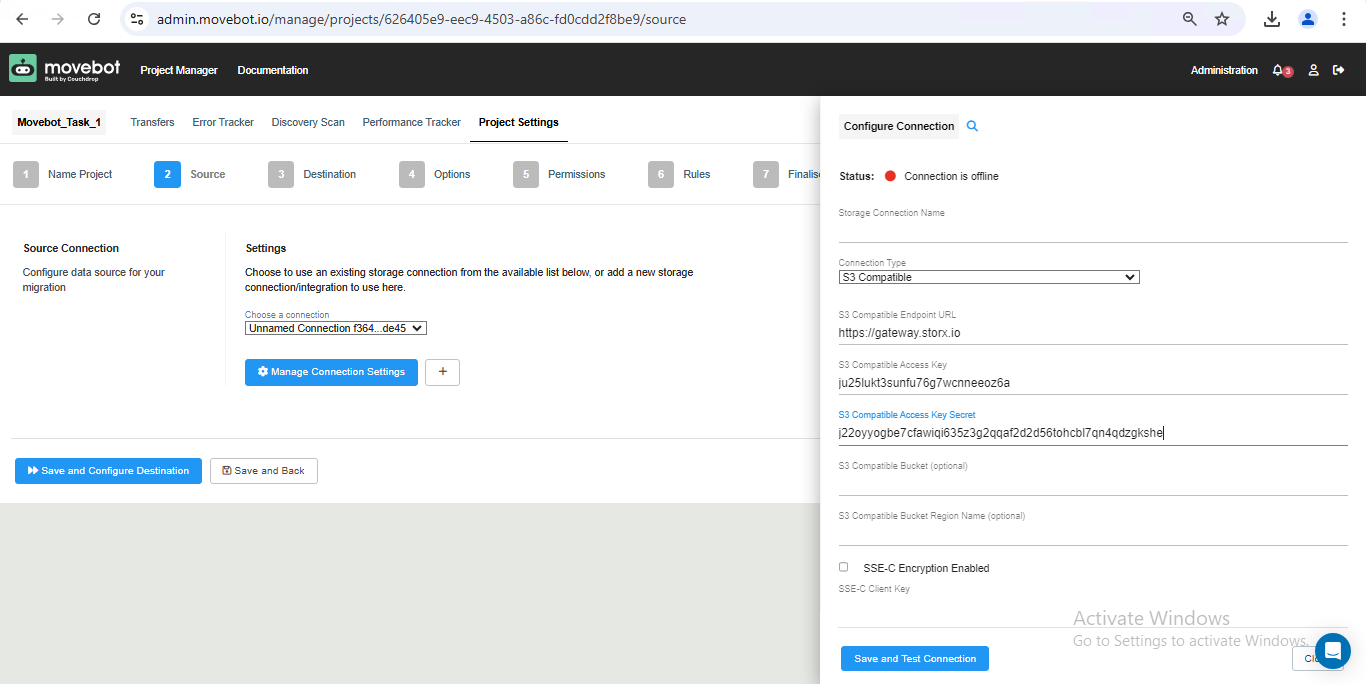The width and height of the screenshot is (1366, 684).
Task: Click step 5 number badge
Action: [526, 174]
